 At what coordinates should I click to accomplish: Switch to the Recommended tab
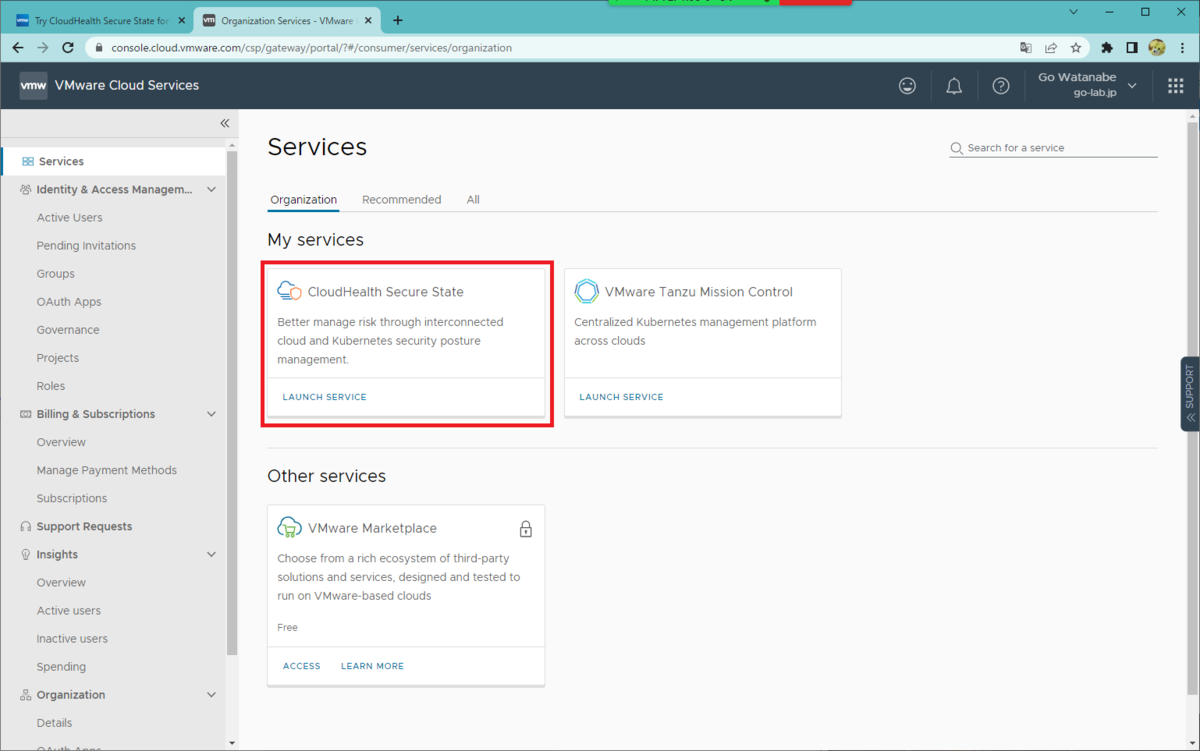pos(401,200)
